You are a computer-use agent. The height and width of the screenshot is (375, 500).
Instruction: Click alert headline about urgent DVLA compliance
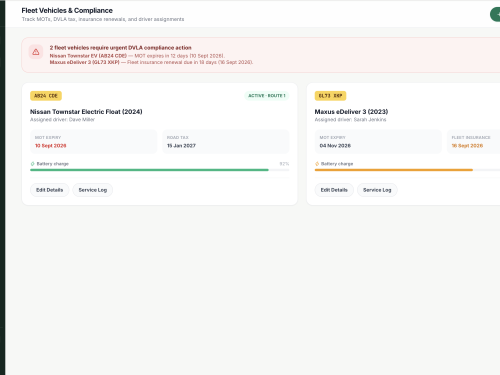pos(121,48)
